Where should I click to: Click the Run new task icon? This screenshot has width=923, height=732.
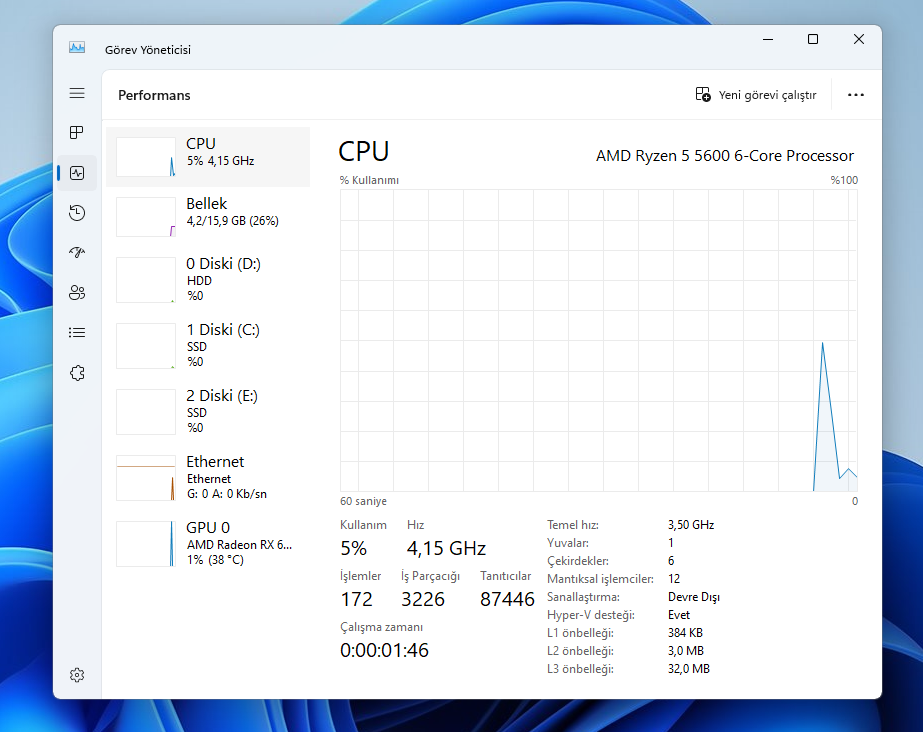(703, 94)
